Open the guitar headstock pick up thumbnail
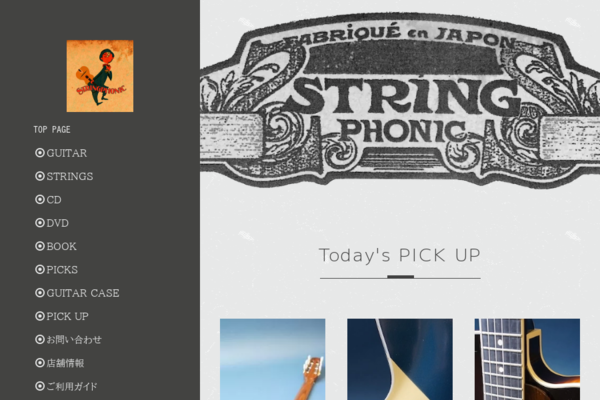The height and width of the screenshot is (400, 600). click(272, 359)
